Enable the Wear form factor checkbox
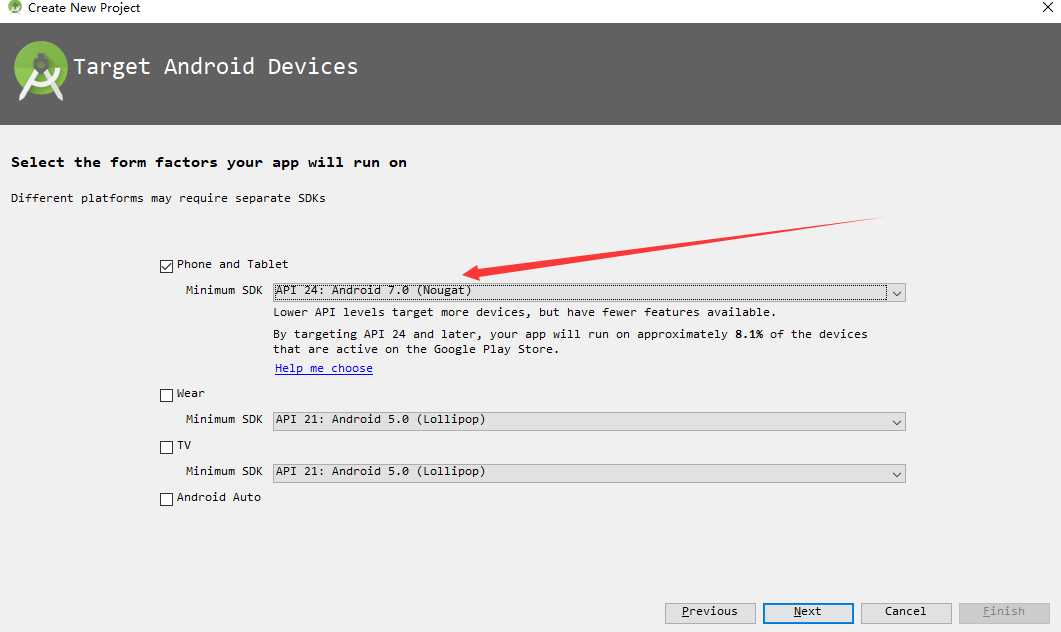 click(166, 395)
